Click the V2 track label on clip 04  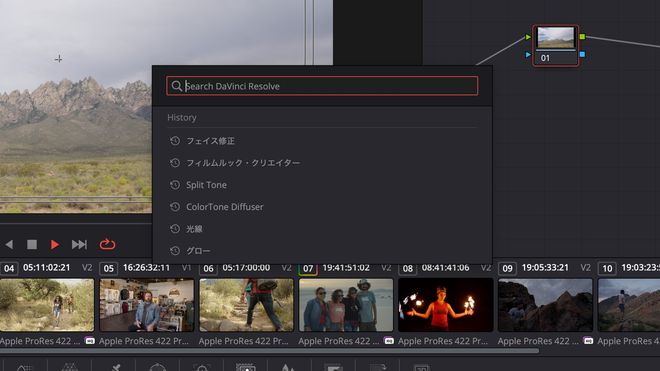(x=87, y=268)
